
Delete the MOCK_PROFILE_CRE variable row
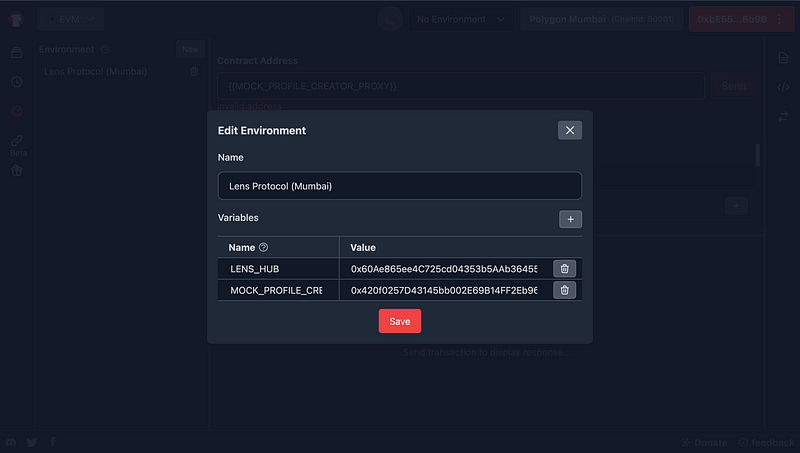[x=564, y=290]
